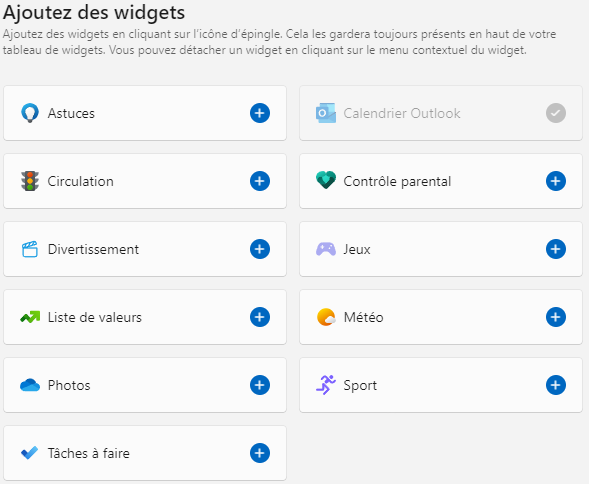Click the Jeux gamepad icon
Image resolution: width=589 pixels, height=484 pixels.
tap(326, 249)
